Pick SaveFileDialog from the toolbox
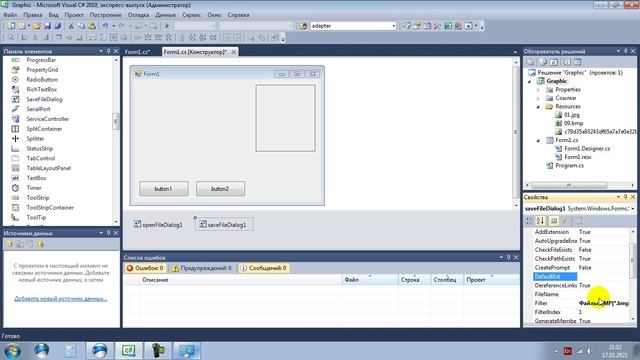Screen dimensions: 640x360 pos(44,99)
